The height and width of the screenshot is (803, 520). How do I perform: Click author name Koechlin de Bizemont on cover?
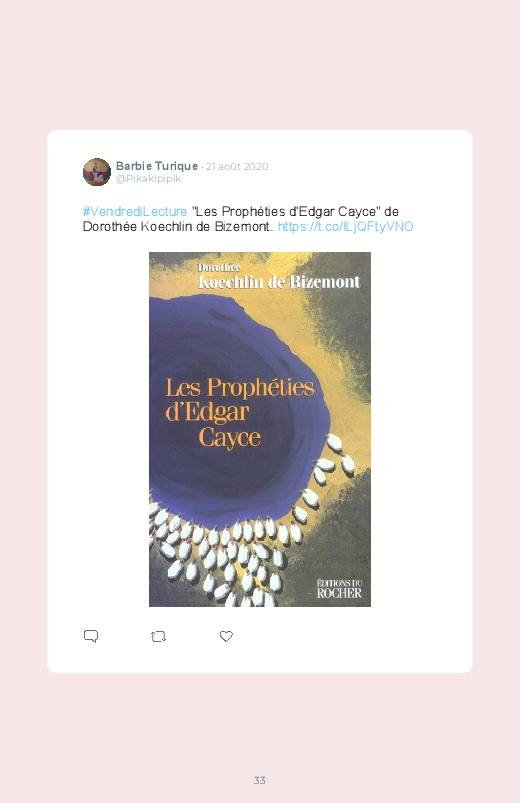coord(279,282)
